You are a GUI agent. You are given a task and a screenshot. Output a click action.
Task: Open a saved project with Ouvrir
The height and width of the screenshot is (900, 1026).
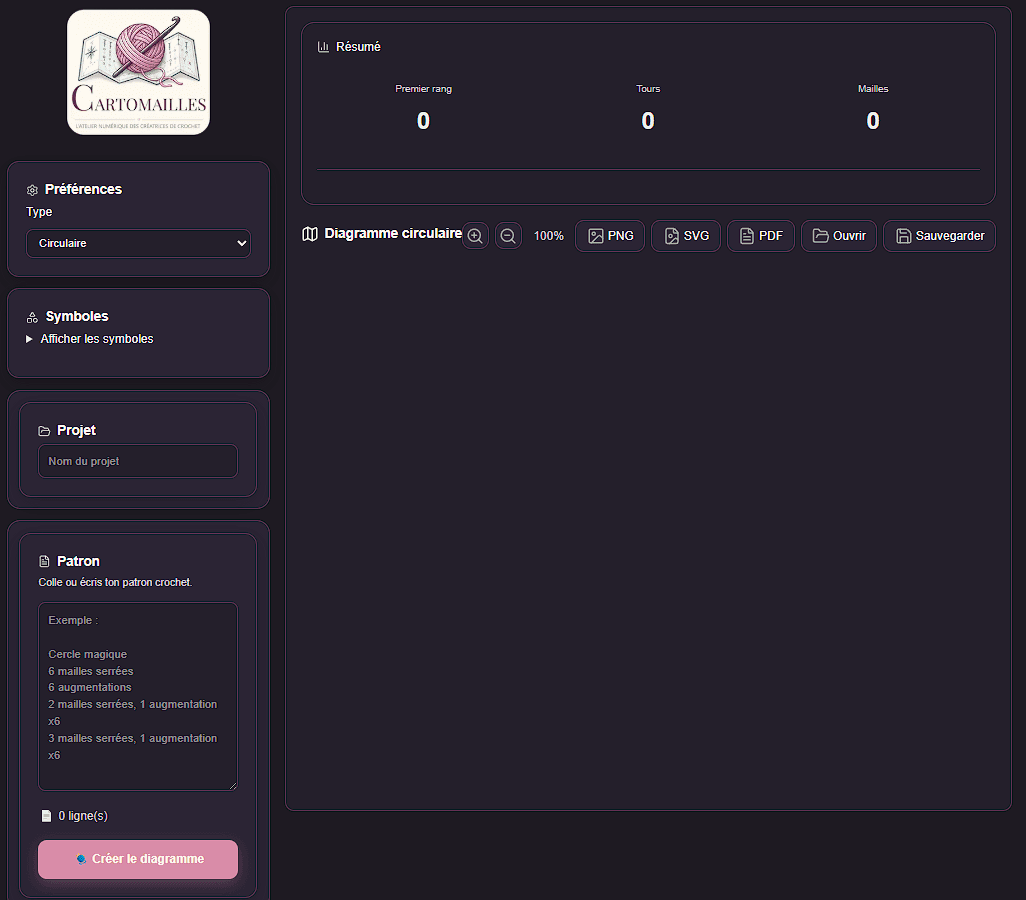(839, 236)
